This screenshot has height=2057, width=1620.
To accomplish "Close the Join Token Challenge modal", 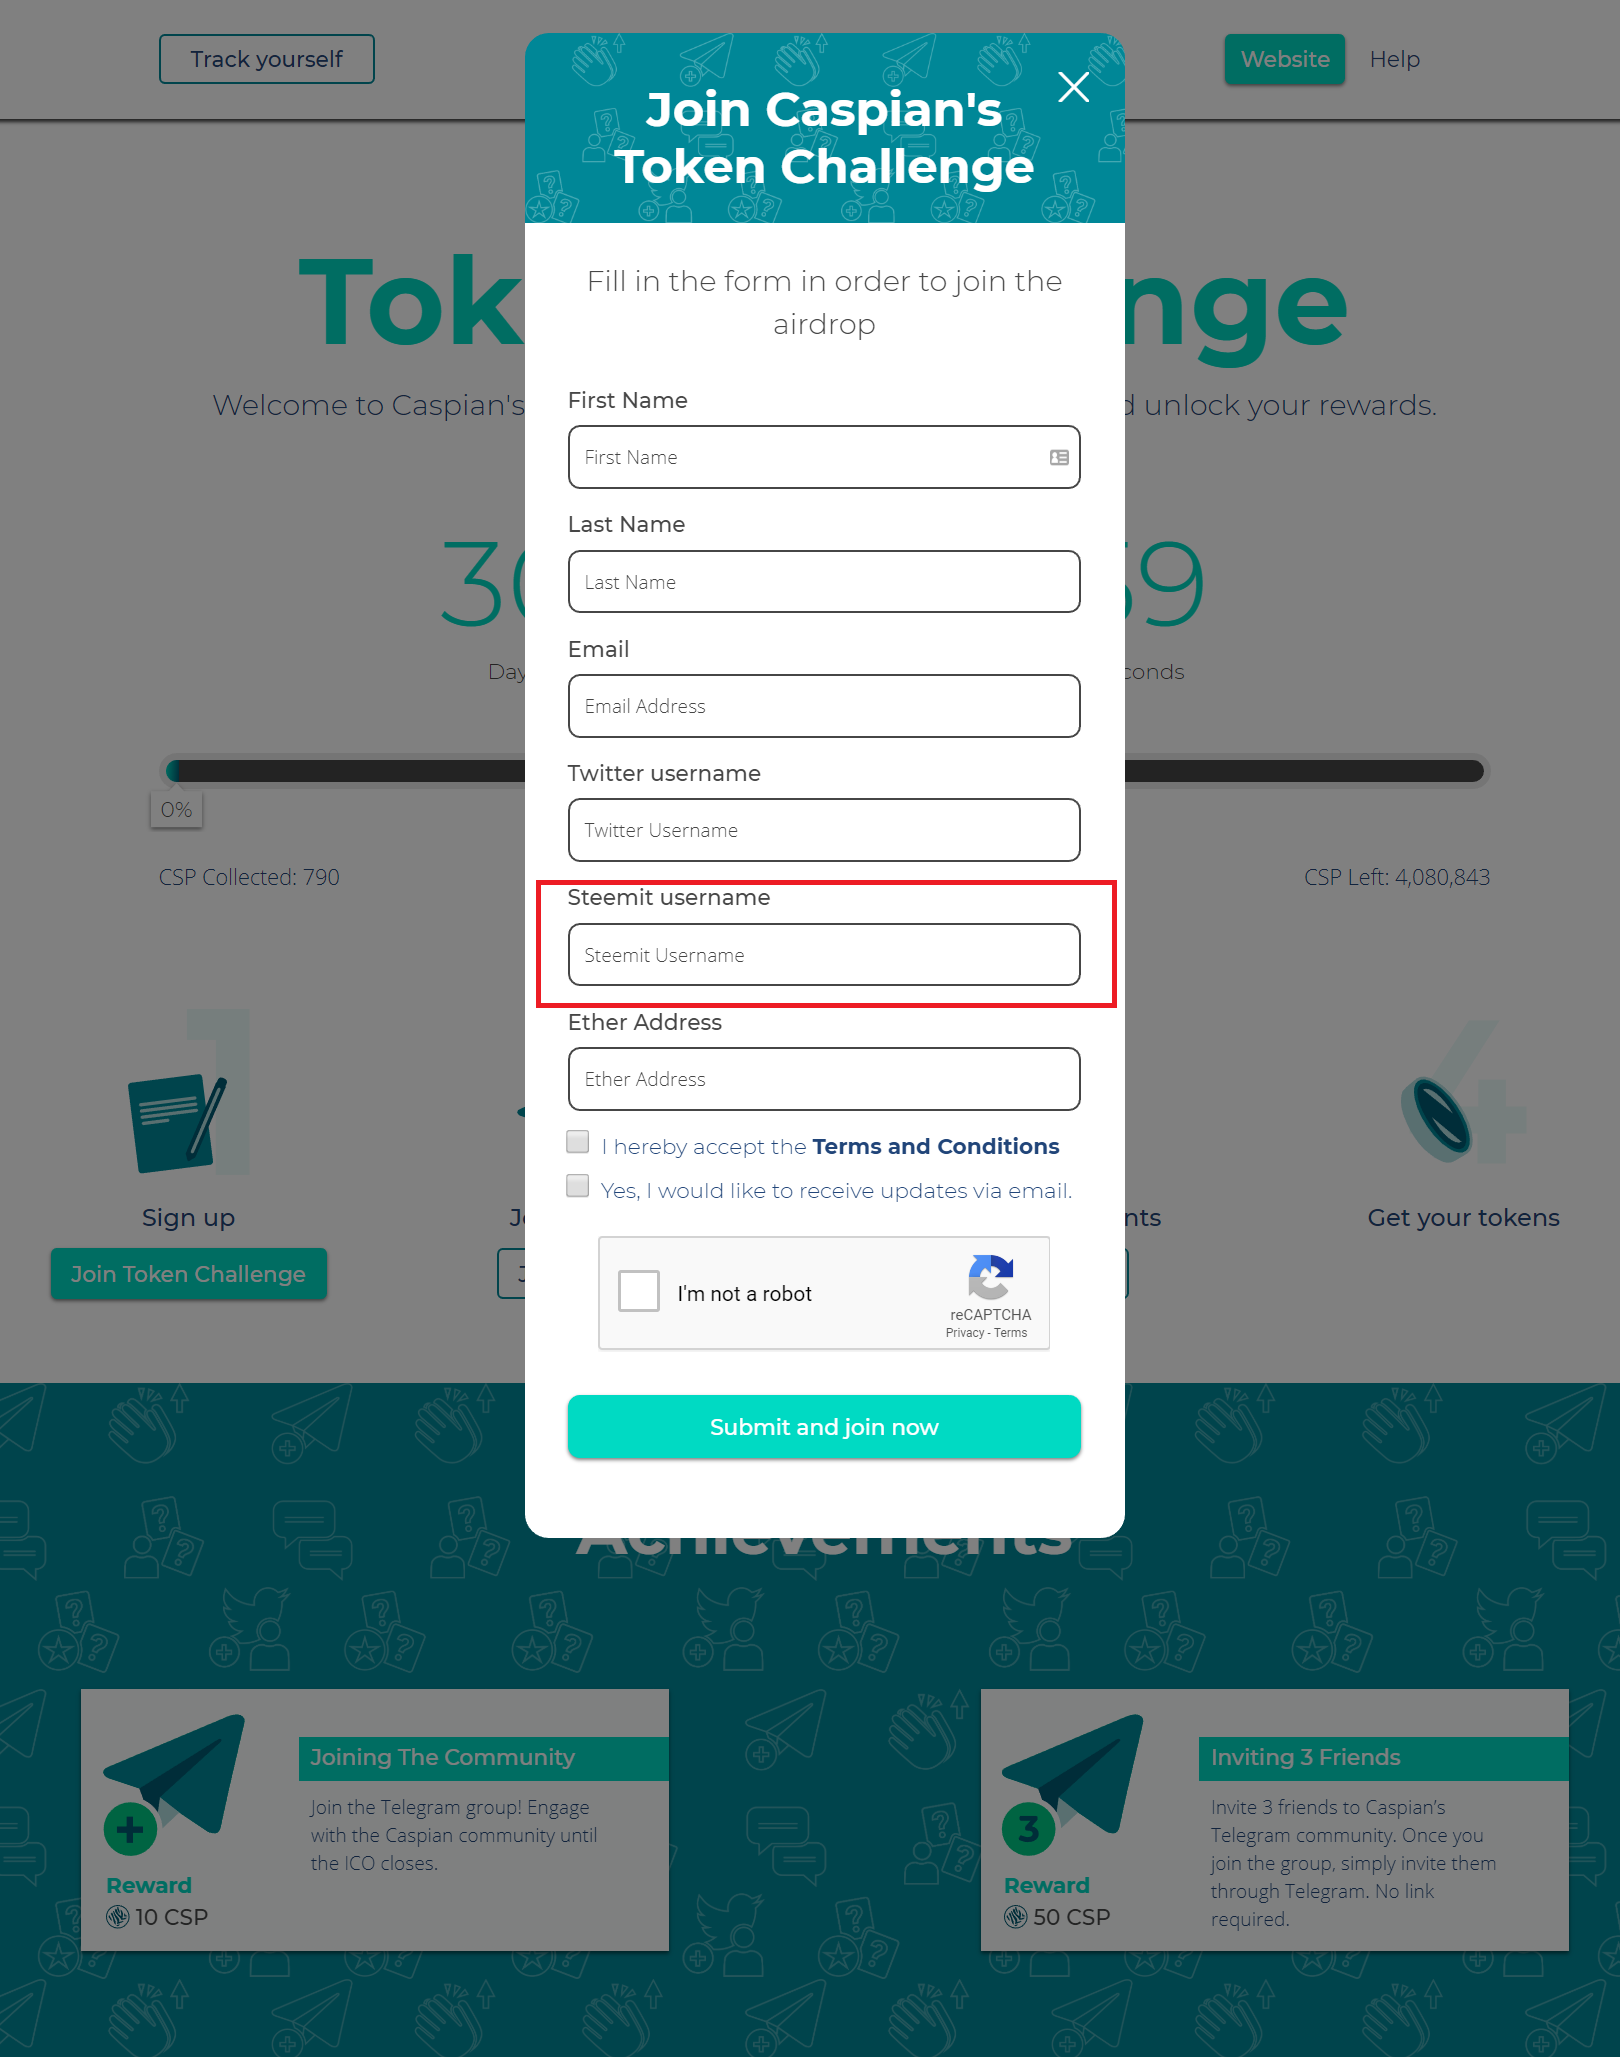I will click(1073, 87).
